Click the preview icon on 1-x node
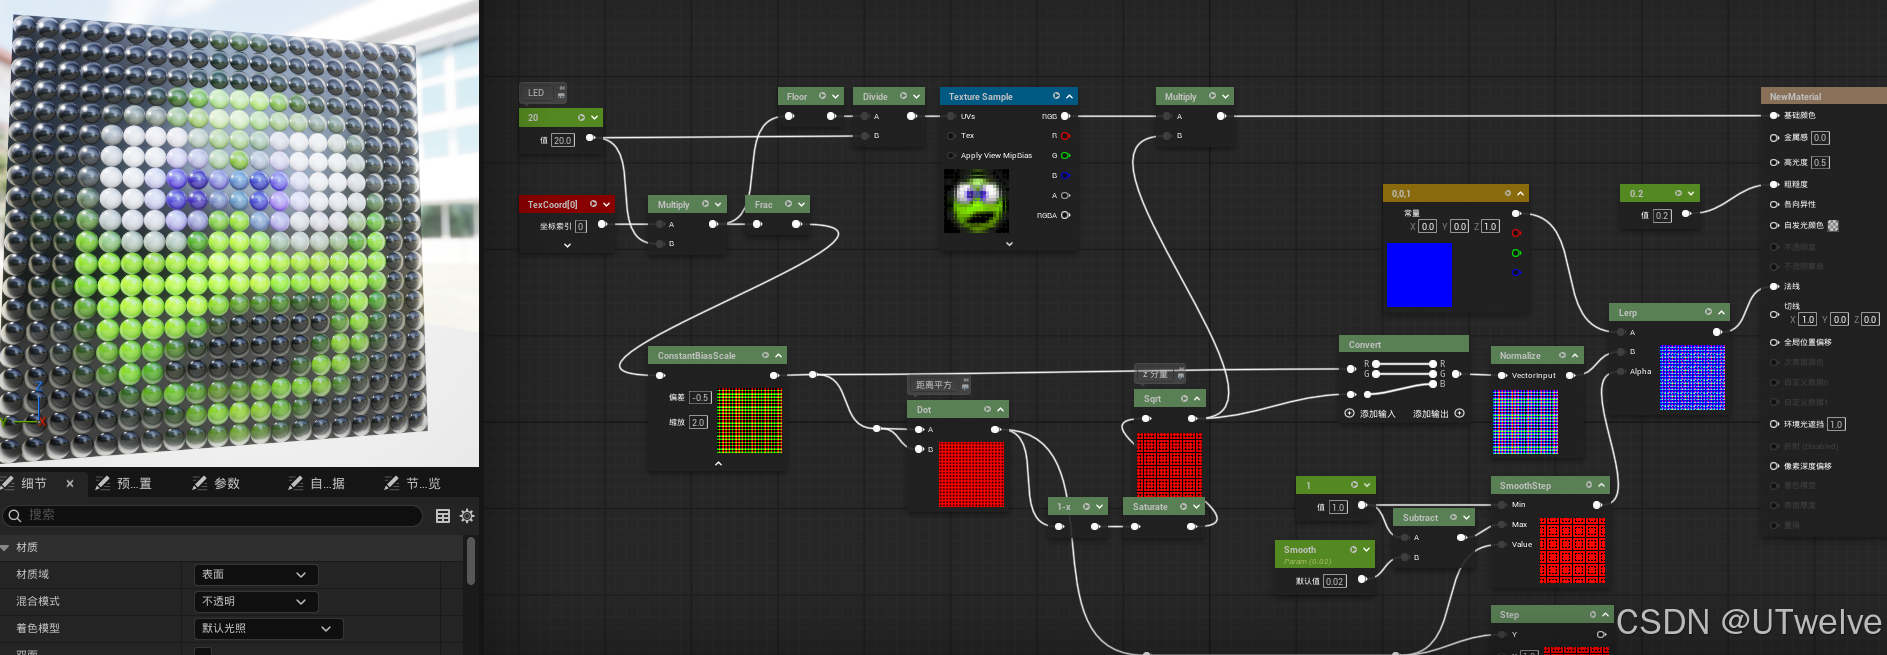The width and height of the screenshot is (1887, 655). (1086, 506)
